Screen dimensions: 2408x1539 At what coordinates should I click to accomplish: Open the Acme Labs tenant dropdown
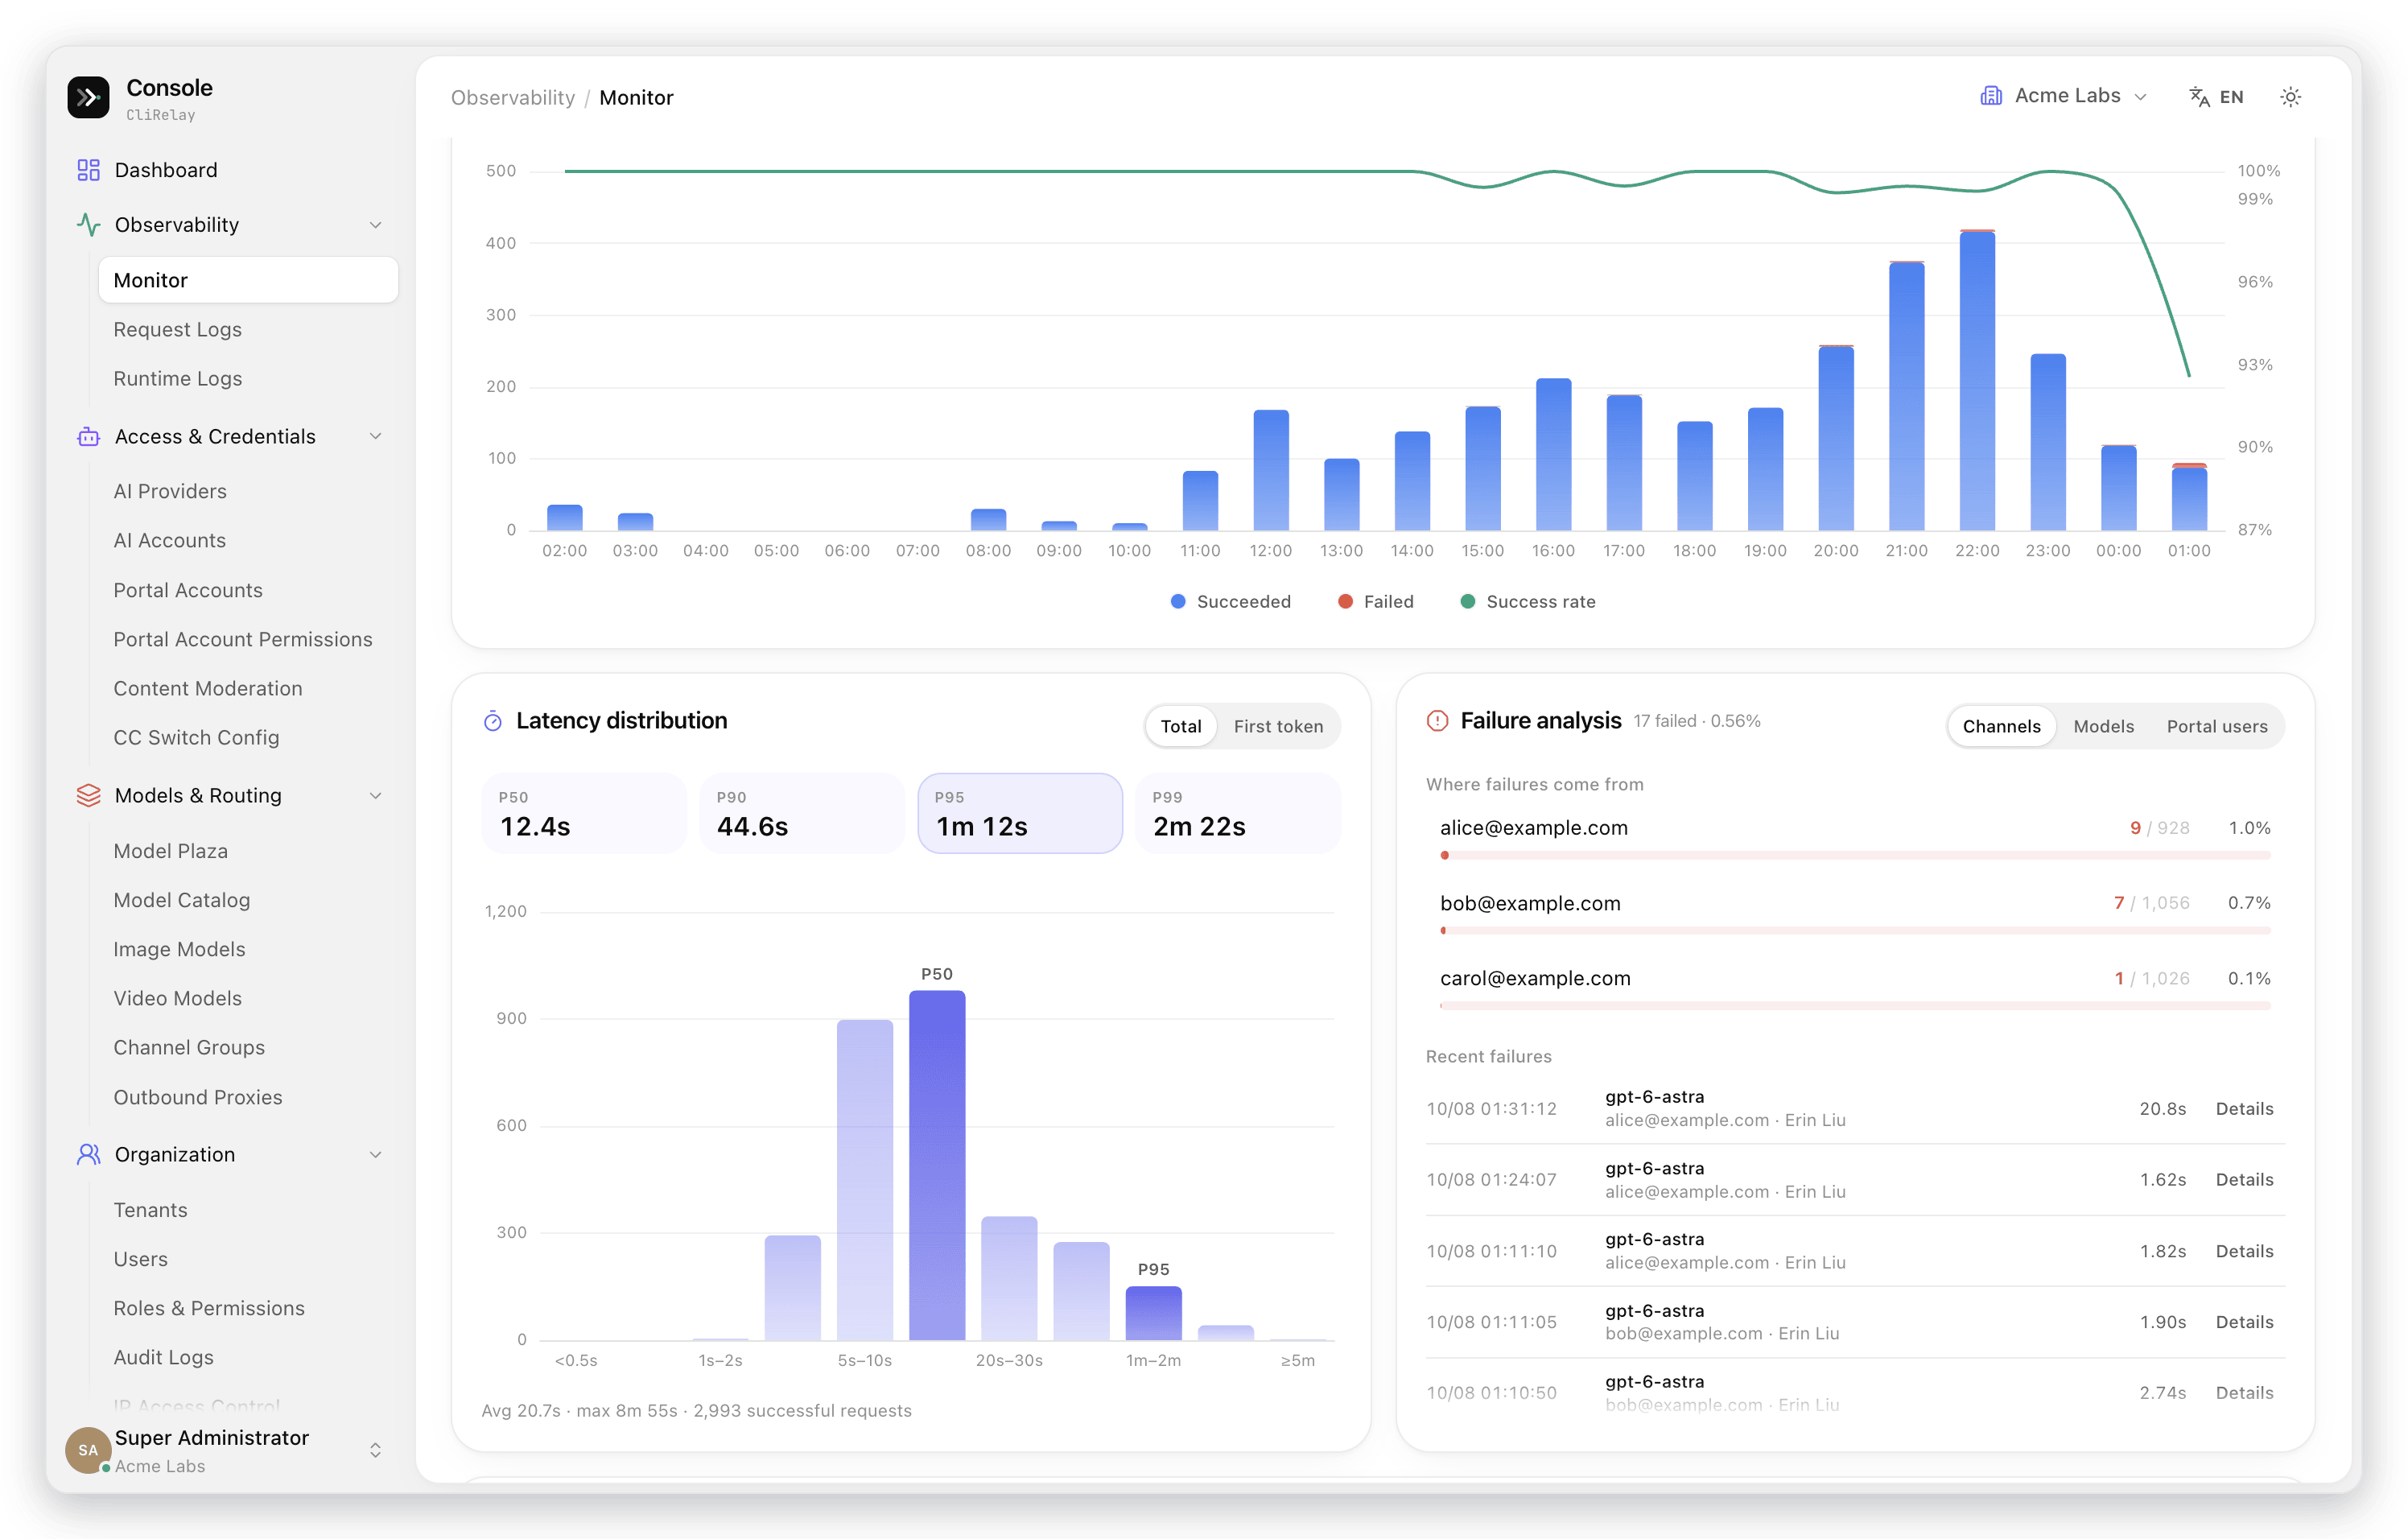tap(2064, 96)
